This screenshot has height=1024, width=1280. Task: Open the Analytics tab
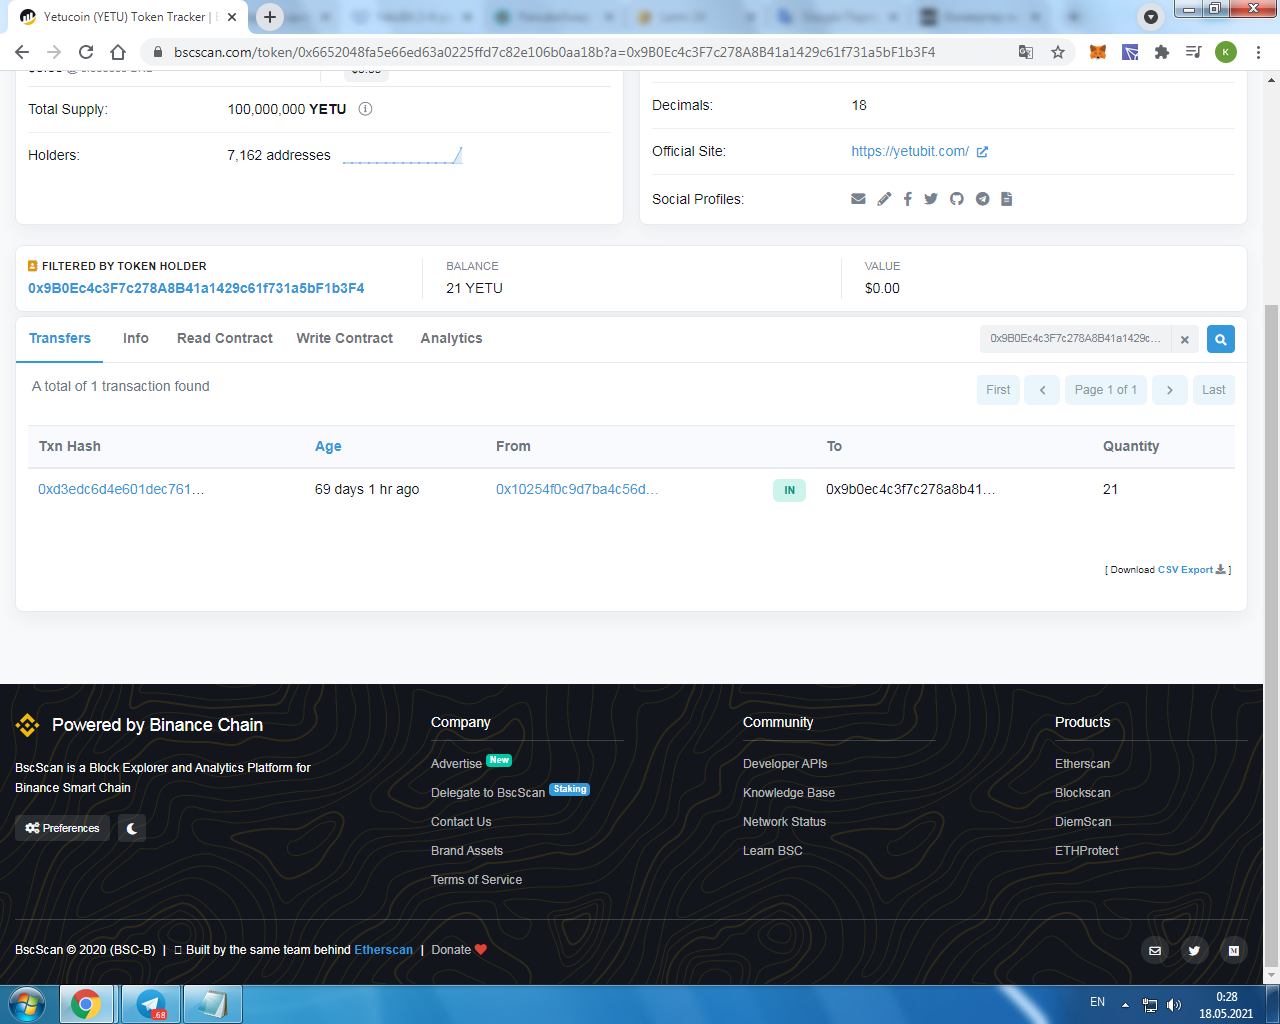pyautogui.click(x=452, y=338)
